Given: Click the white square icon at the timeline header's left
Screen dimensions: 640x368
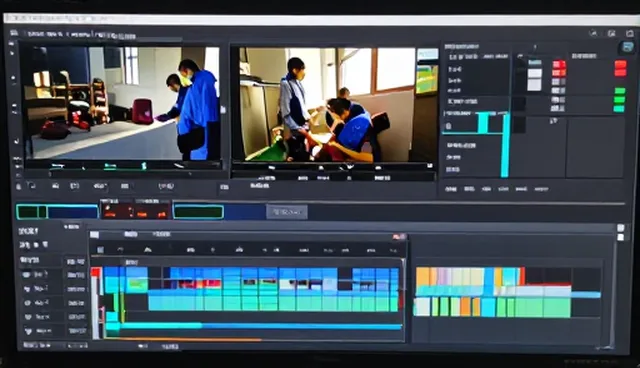Looking at the screenshot, I should pos(94,235).
